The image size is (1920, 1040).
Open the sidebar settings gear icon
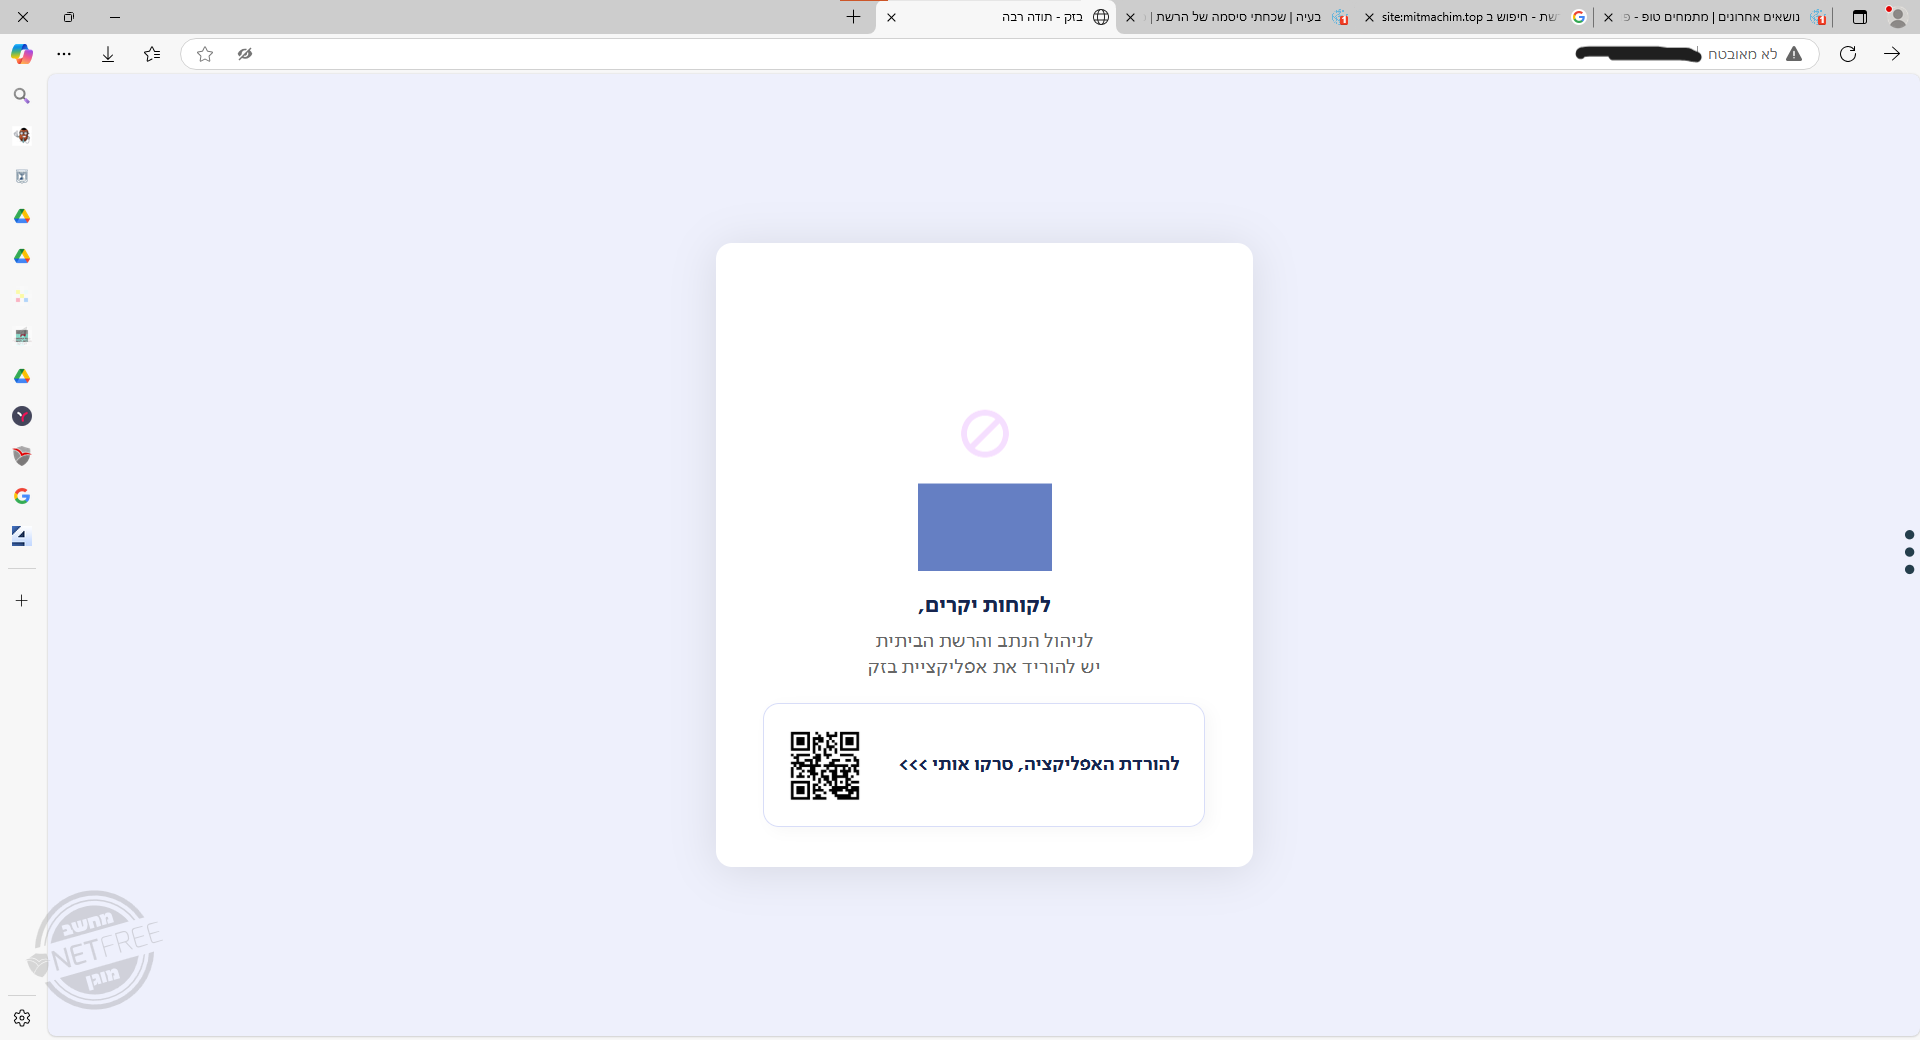[22, 1018]
